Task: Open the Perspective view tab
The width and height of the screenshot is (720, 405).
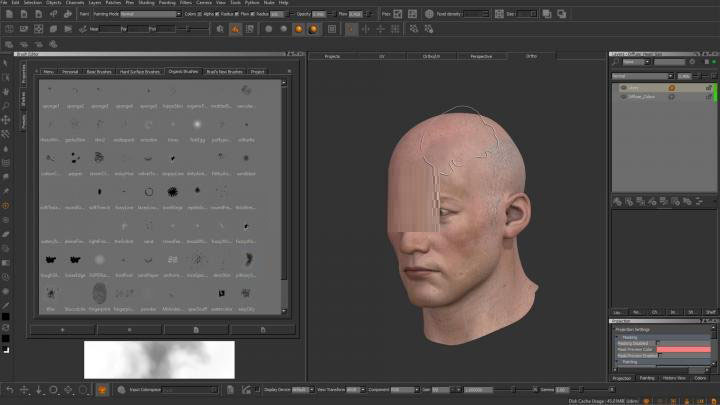Action: click(x=481, y=56)
